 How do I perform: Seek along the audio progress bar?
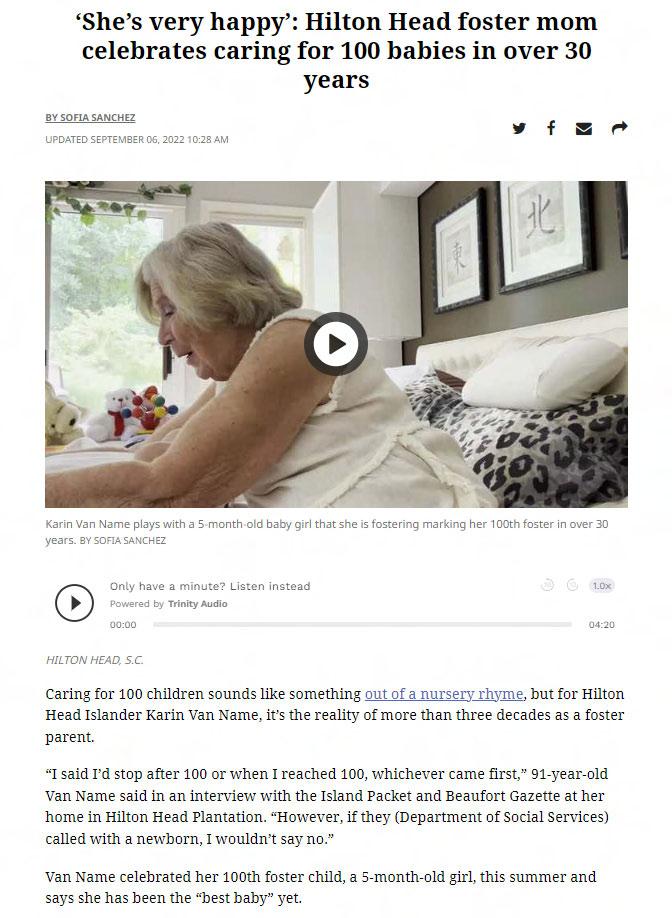pos(362,625)
